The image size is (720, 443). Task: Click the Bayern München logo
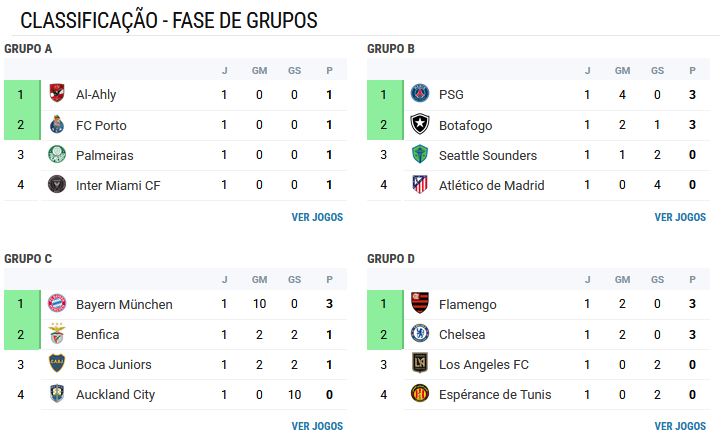pyautogui.click(x=57, y=303)
